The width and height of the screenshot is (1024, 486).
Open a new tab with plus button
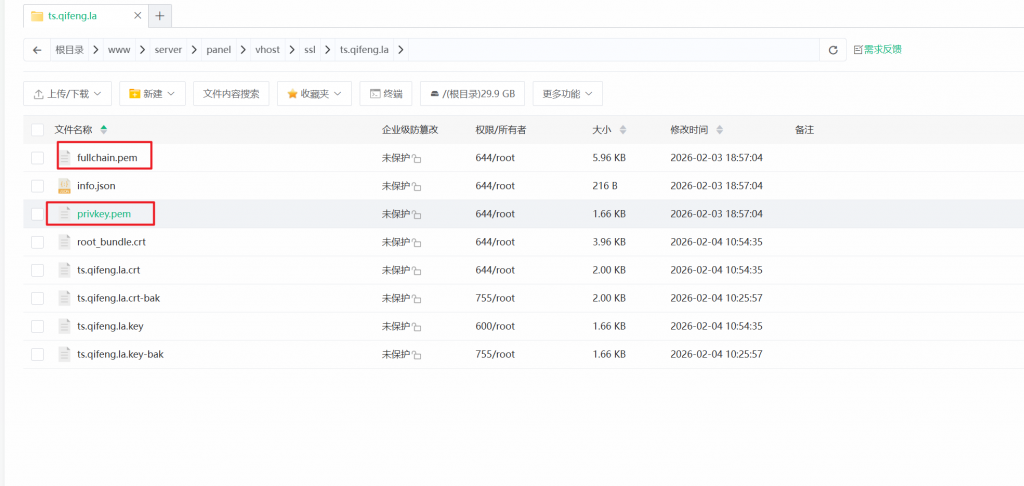160,16
